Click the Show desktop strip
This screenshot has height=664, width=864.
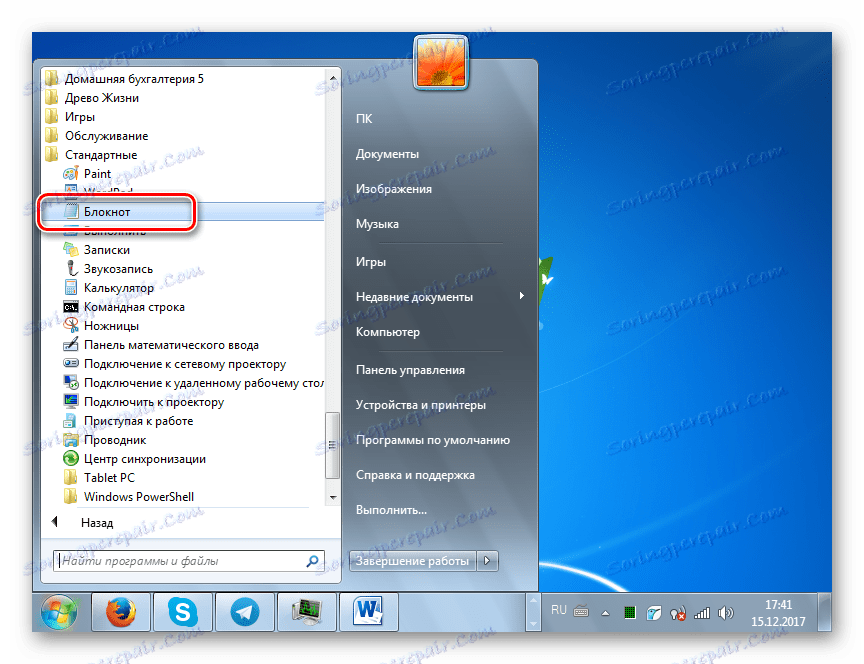(824, 612)
